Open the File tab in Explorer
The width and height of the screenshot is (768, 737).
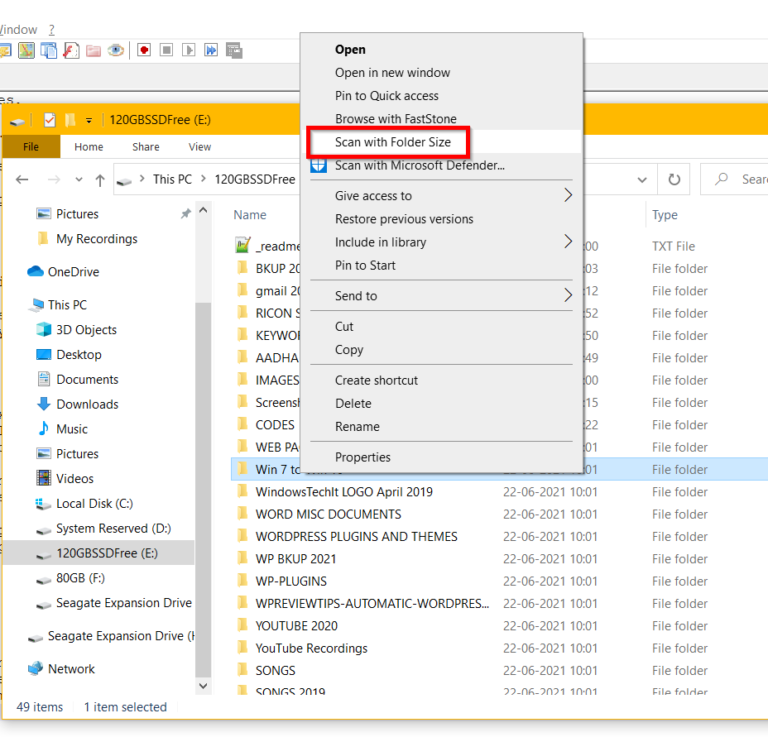[x=31, y=147]
